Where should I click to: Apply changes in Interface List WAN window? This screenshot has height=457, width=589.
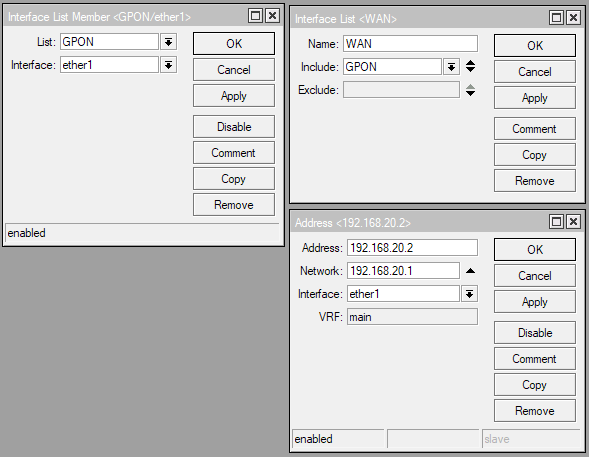point(535,98)
